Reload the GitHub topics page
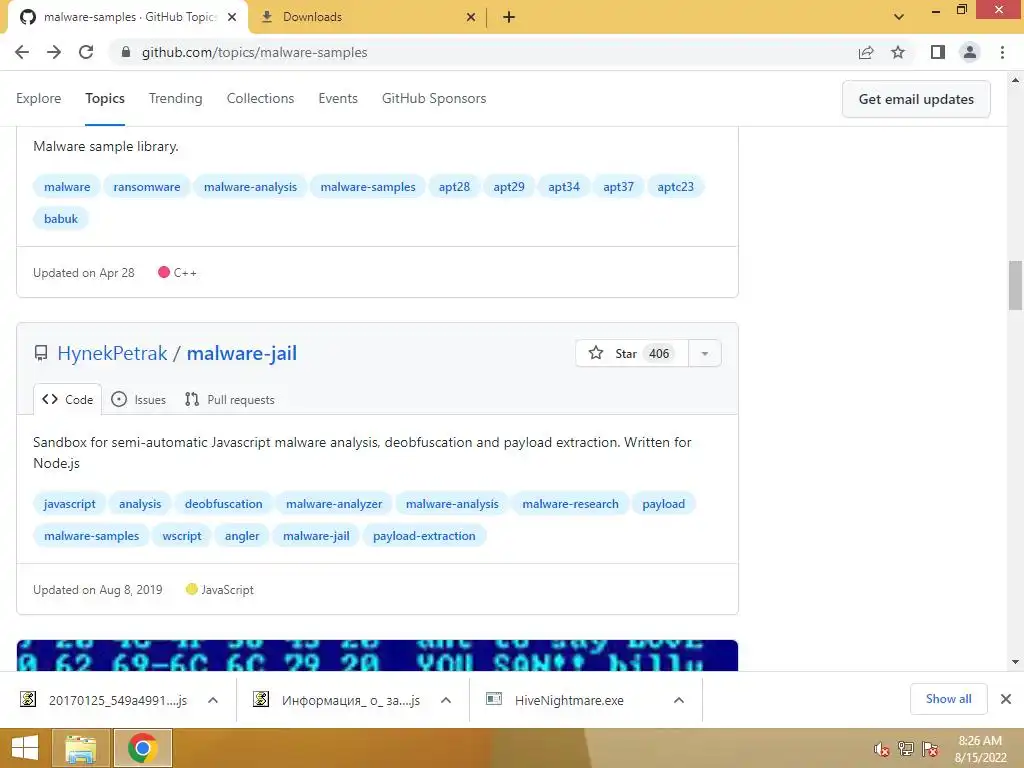Screen dimensions: 1024x768 [x=86, y=52]
